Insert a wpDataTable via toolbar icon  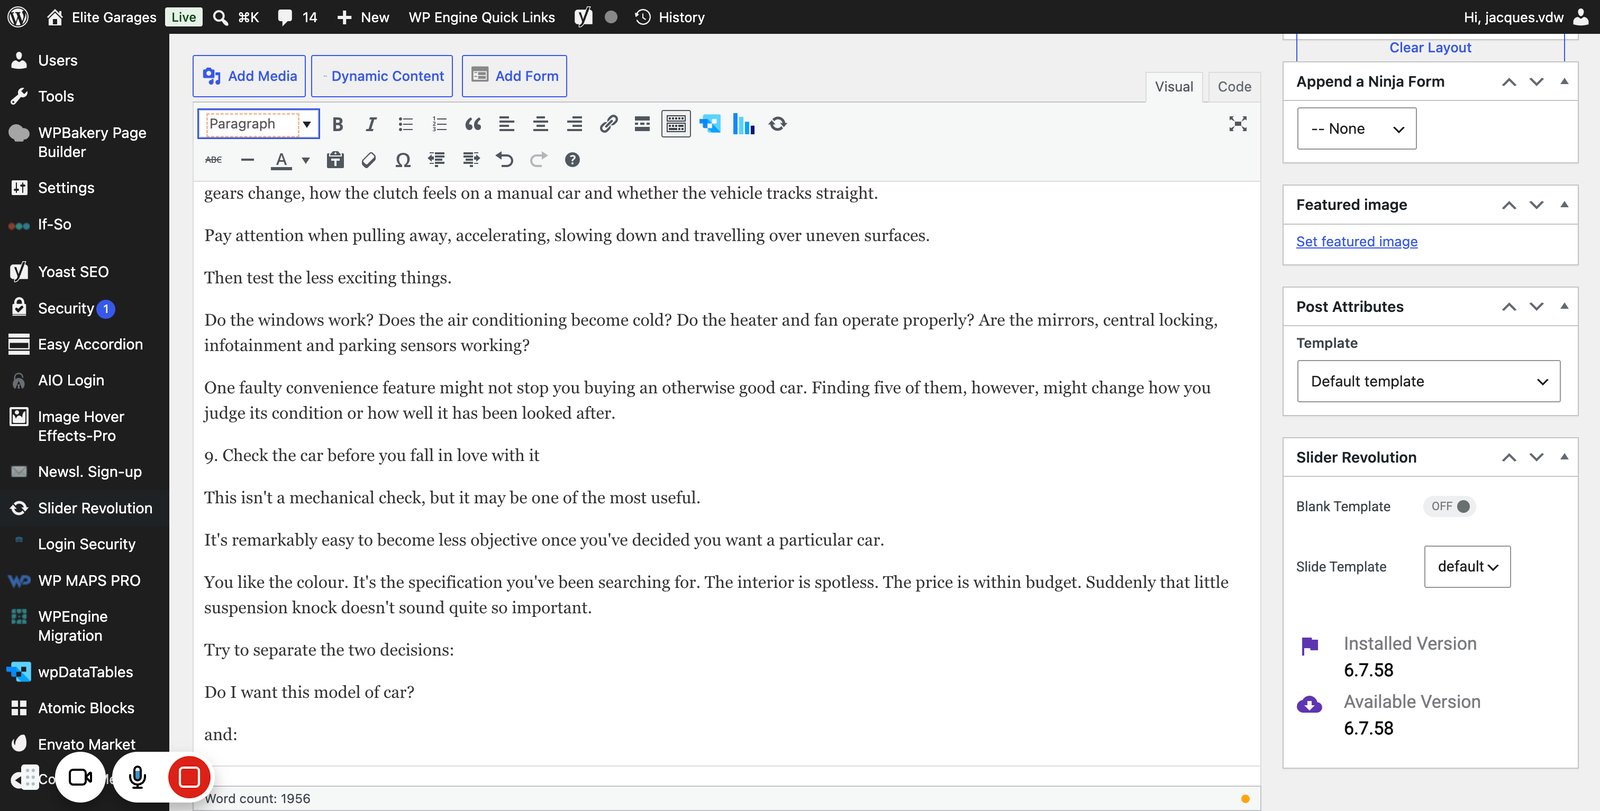710,124
